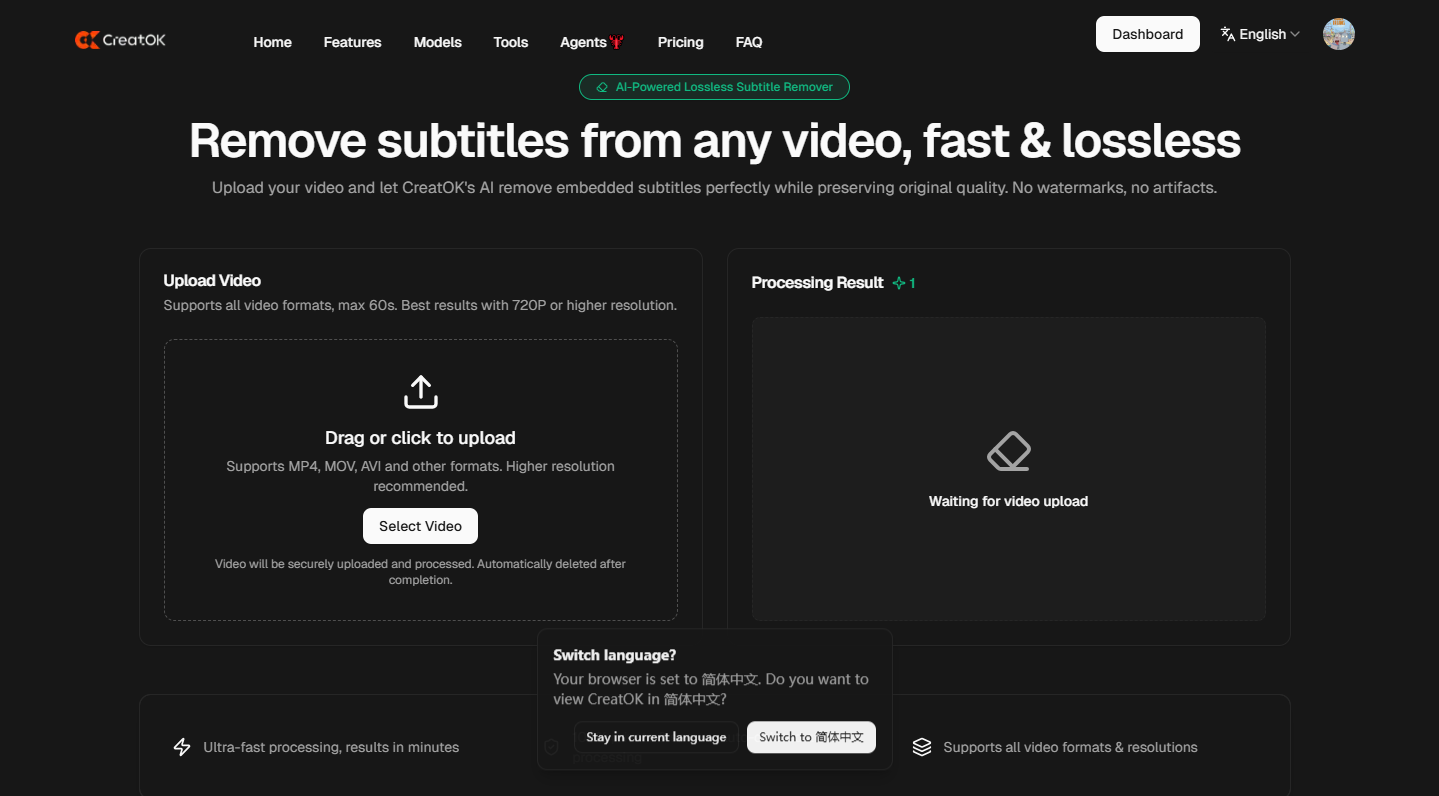This screenshot has height=796, width=1439.
Task: Click the AI-Powered Lossless Subtitle Remover badge
Action: point(714,87)
